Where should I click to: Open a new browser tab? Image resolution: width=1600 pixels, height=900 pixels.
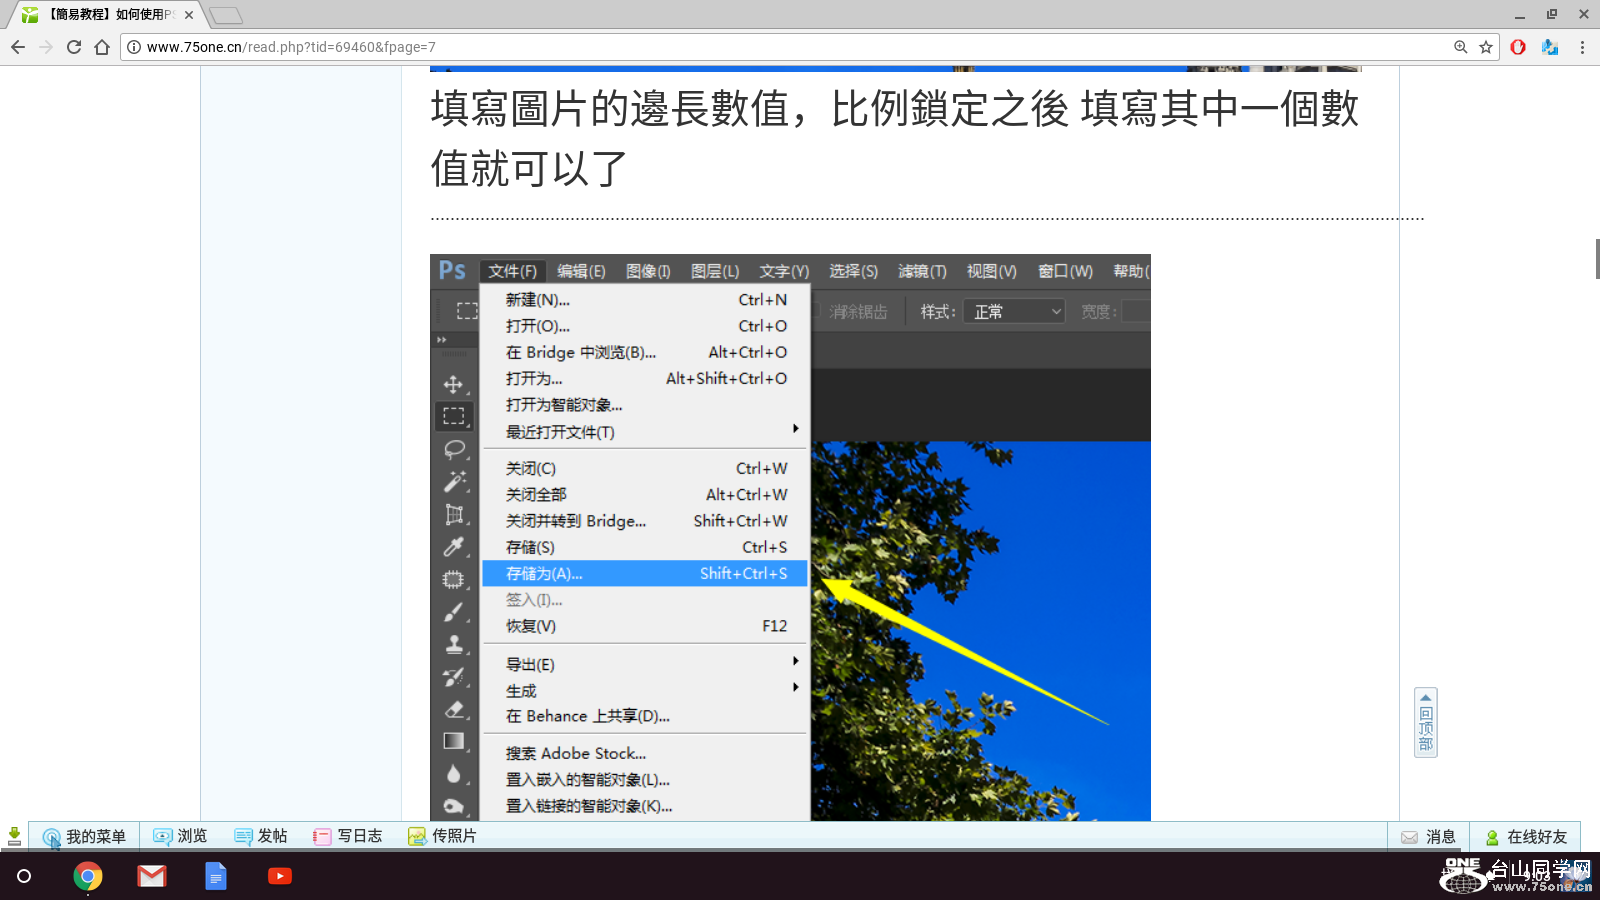click(x=226, y=15)
